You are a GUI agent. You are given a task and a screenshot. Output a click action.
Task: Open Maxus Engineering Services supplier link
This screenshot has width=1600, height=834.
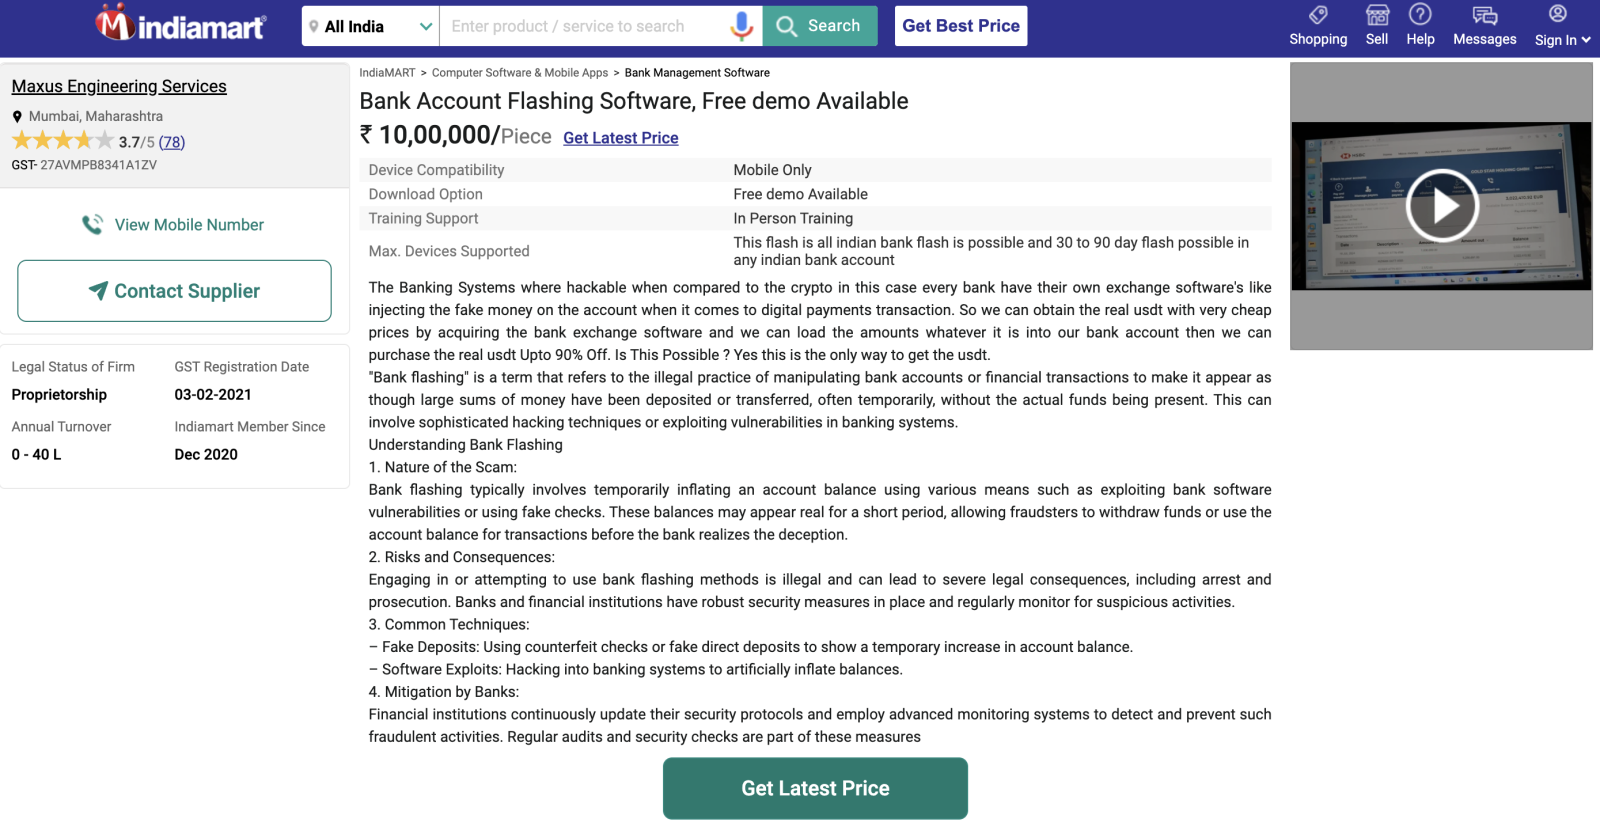119,86
